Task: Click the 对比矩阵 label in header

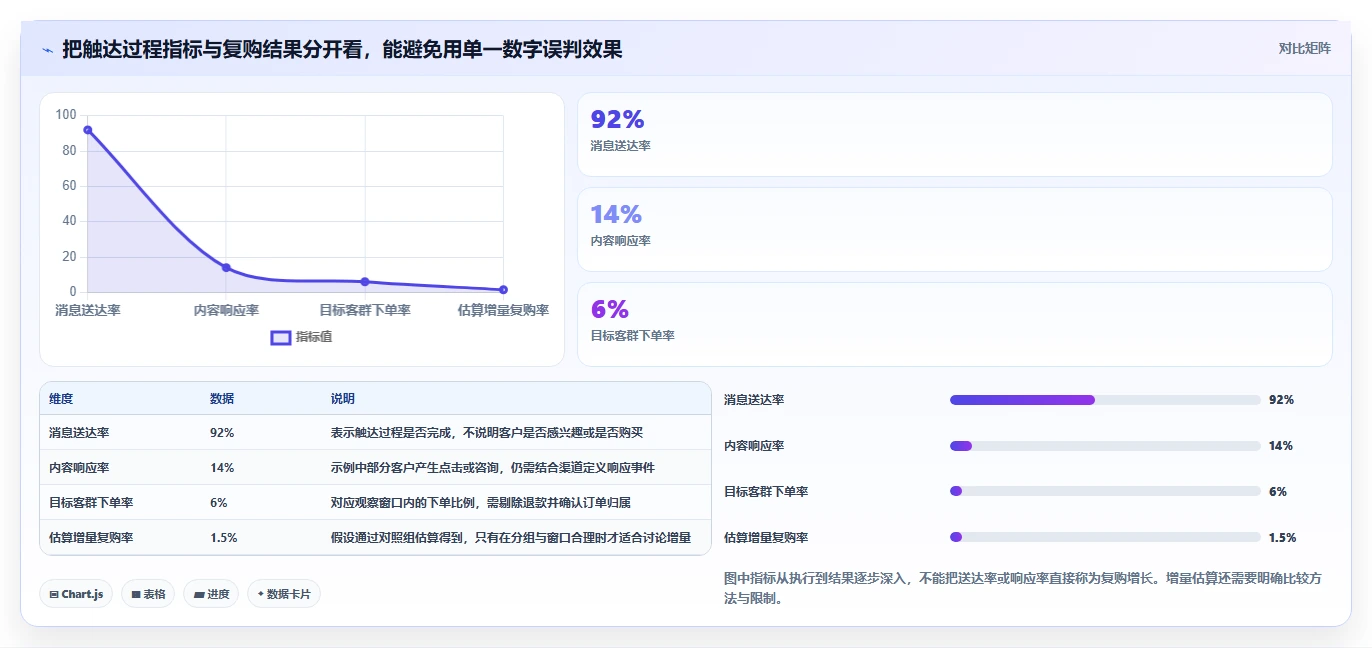Action: (x=1304, y=48)
